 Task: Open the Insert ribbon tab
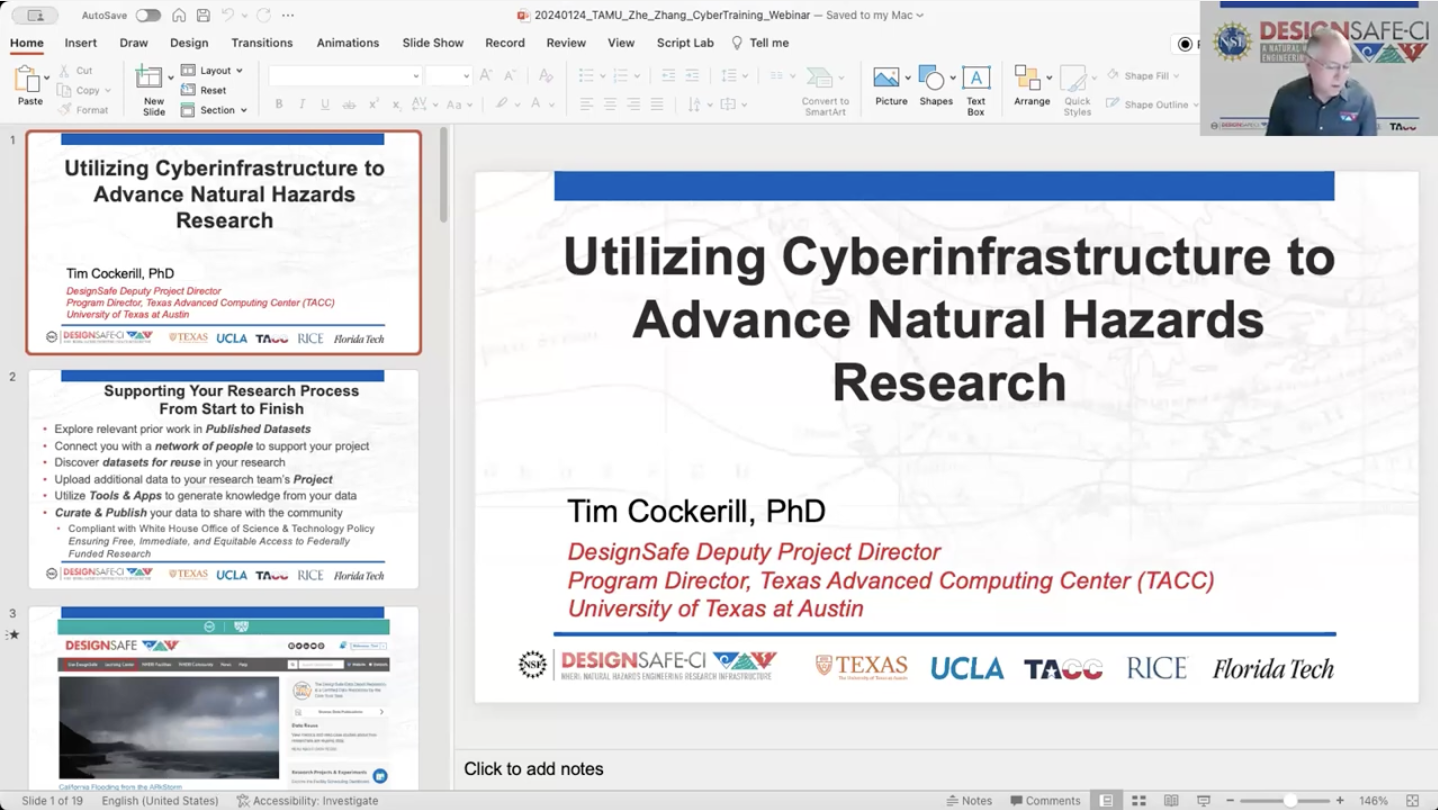pyautogui.click(x=81, y=43)
